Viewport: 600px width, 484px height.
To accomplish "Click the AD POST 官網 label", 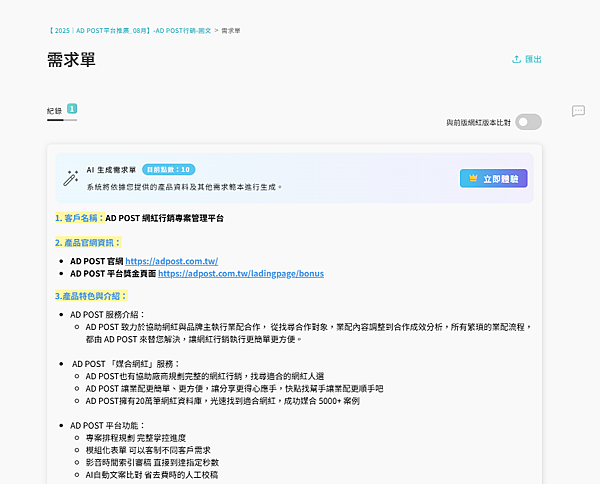I will pos(96,261).
